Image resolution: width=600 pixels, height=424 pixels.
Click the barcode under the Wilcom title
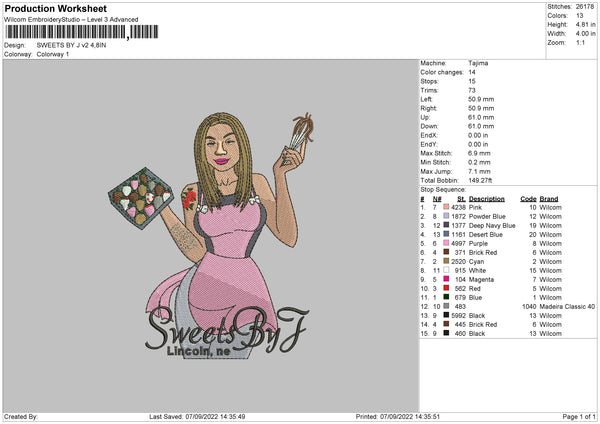coord(82,32)
